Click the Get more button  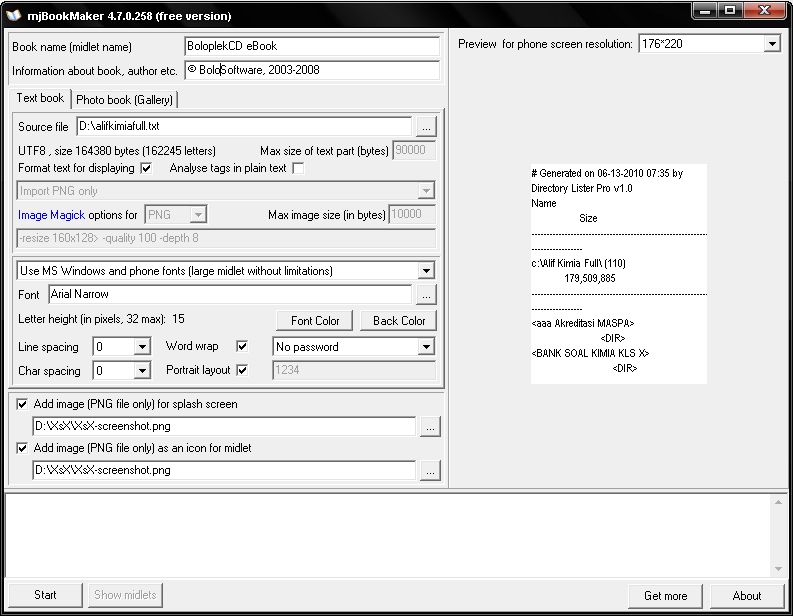point(666,596)
